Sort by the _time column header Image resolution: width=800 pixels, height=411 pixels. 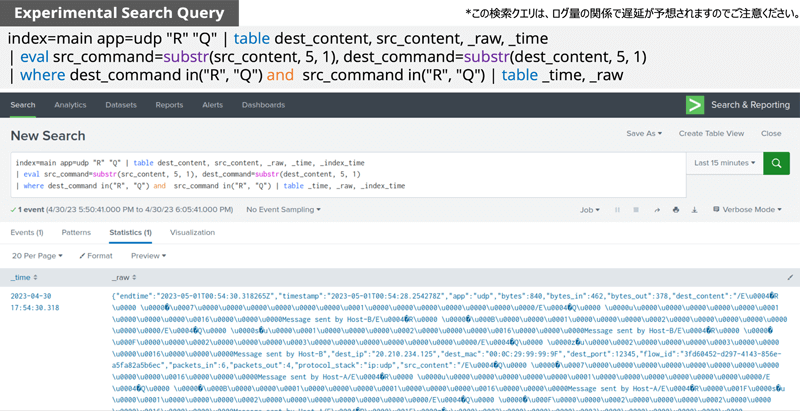[23, 278]
